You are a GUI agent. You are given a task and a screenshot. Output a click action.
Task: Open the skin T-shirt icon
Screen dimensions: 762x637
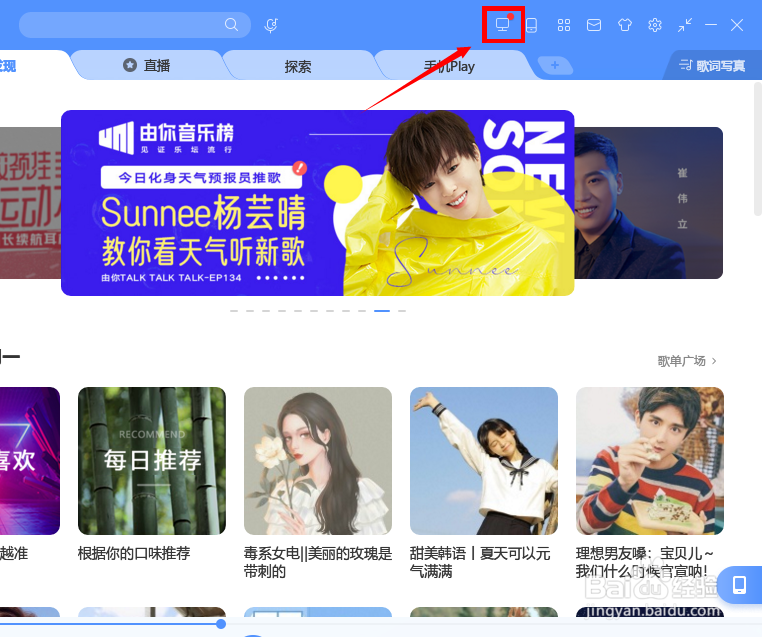(x=624, y=25)
